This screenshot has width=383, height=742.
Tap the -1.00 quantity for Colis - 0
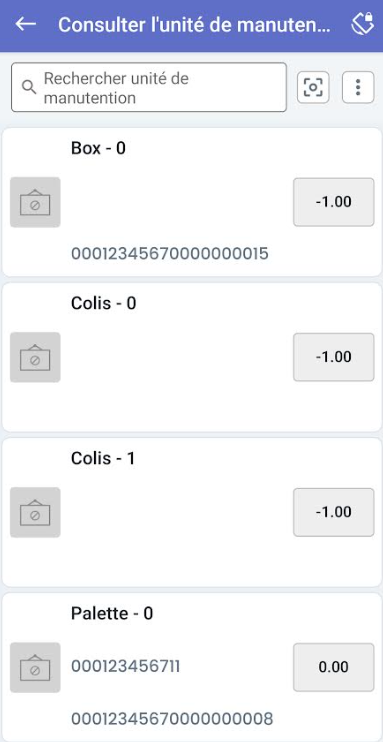tap(334, 357)
